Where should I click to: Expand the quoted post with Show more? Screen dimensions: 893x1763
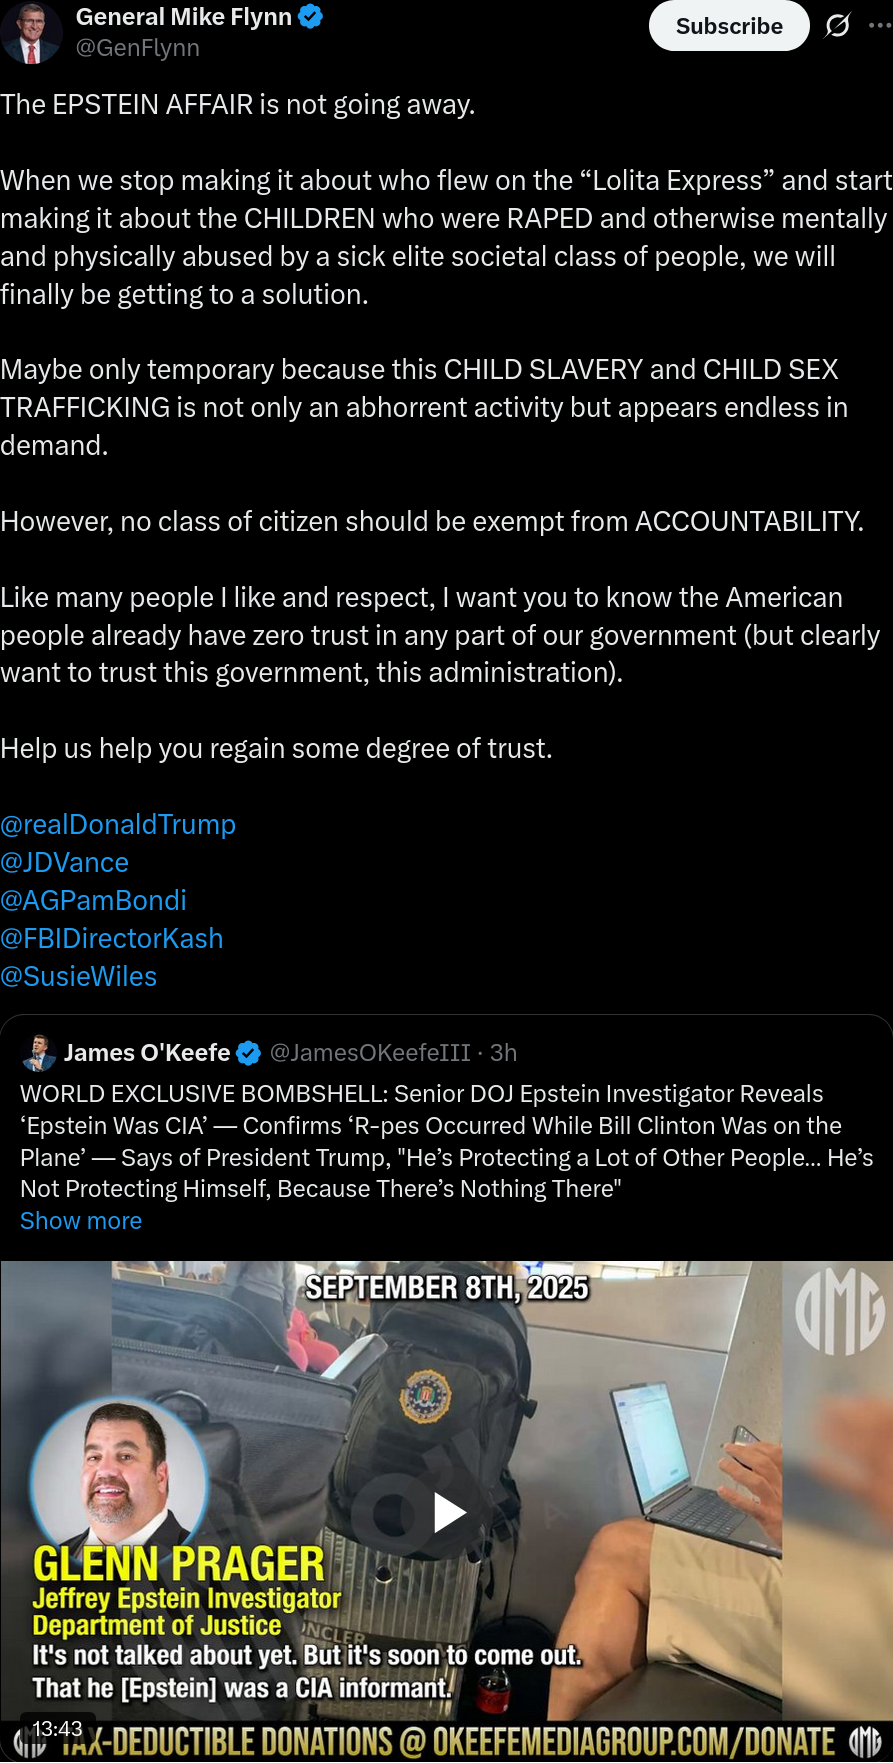pyautogui.click(x=81, y=1221)
